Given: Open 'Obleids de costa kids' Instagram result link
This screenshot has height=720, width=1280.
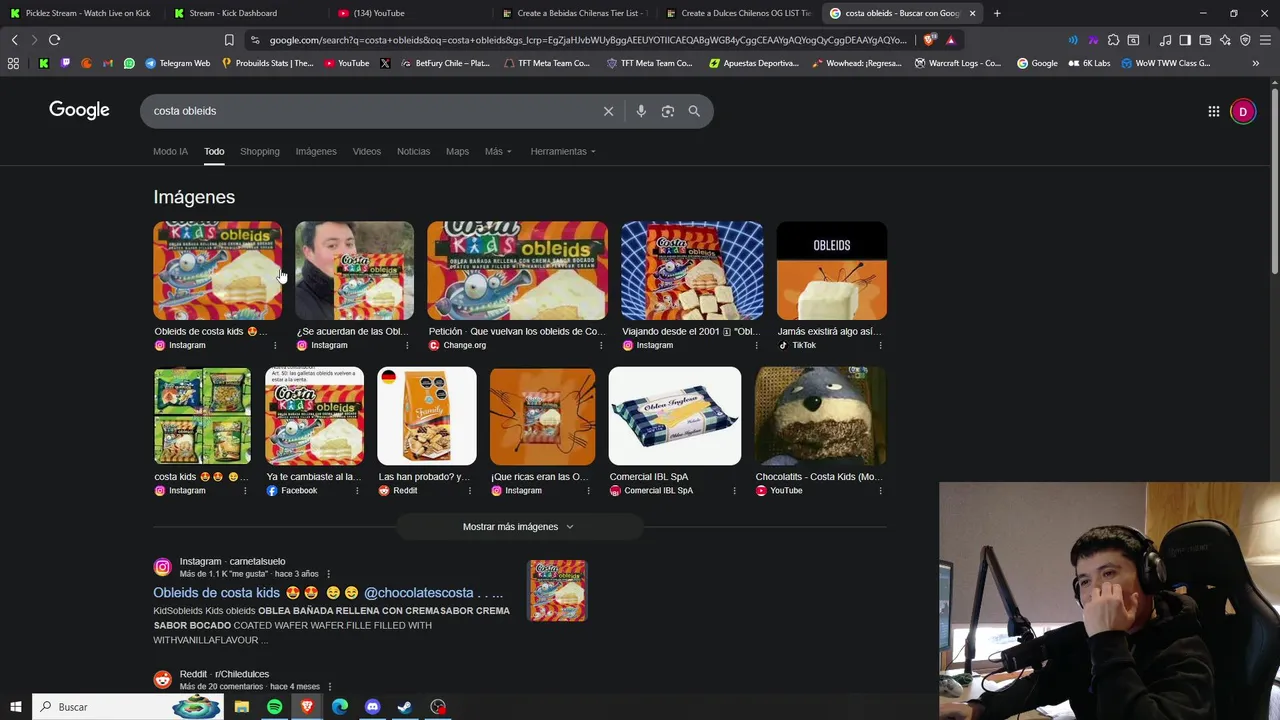Looking at the screenshot, I should click(x=327, y=593).
